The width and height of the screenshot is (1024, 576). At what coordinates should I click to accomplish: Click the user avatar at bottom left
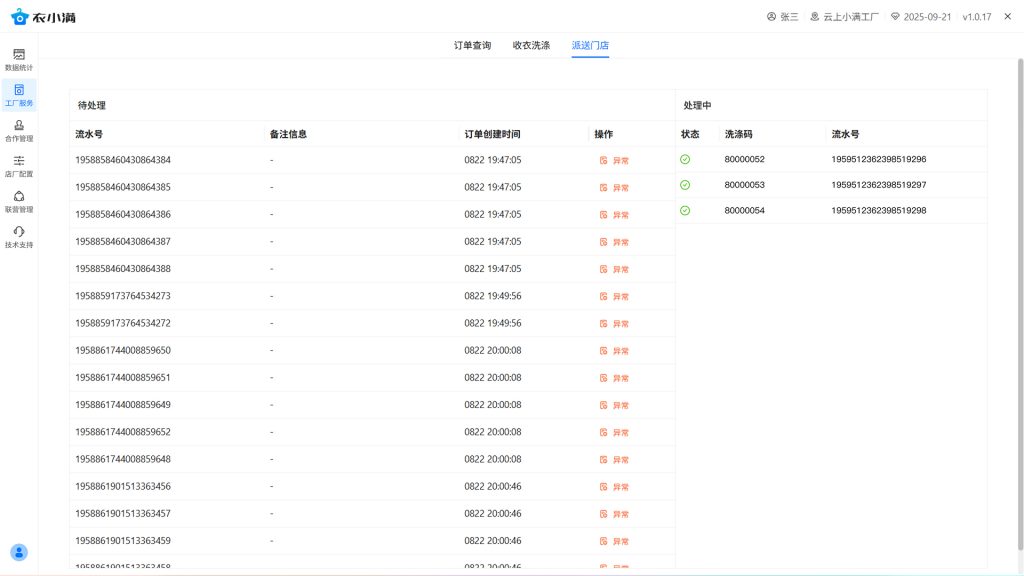pos(19,552)
